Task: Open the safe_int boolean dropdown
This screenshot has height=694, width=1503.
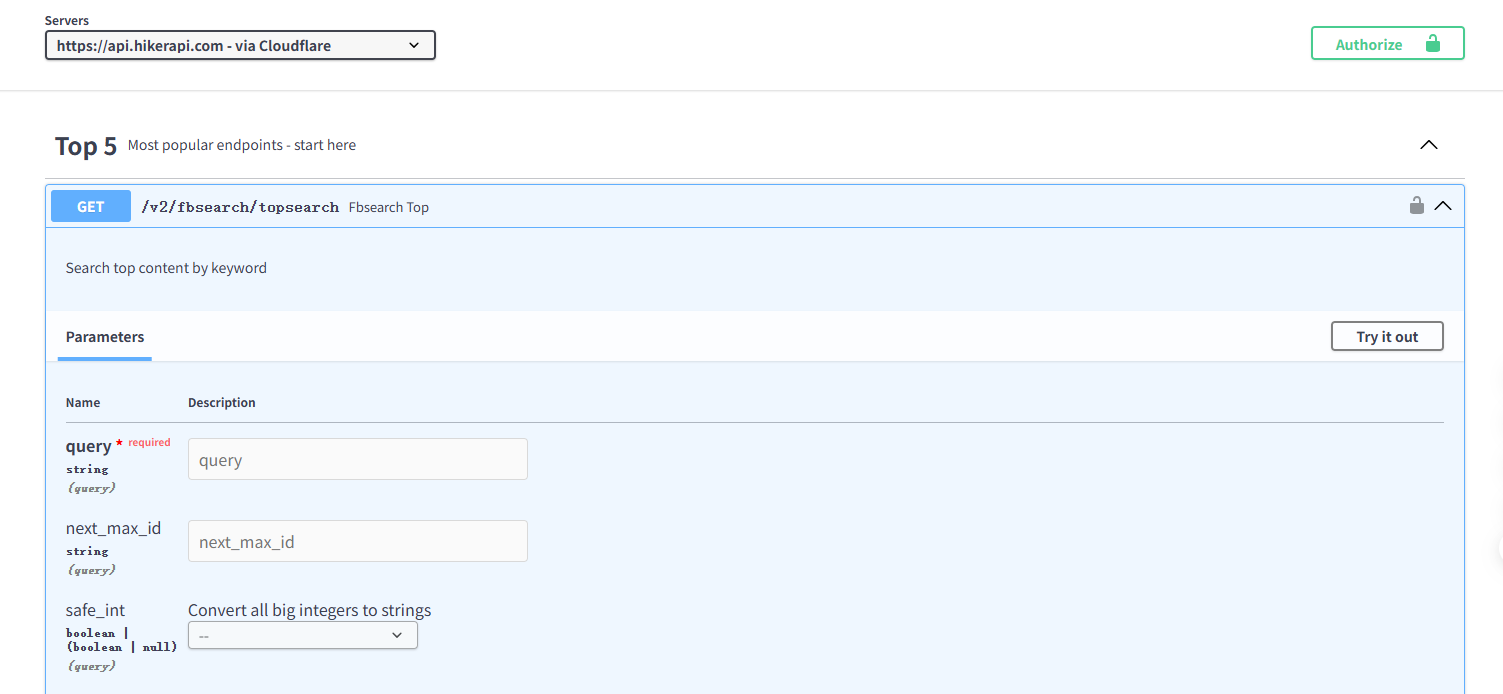Action: [303, 635]
